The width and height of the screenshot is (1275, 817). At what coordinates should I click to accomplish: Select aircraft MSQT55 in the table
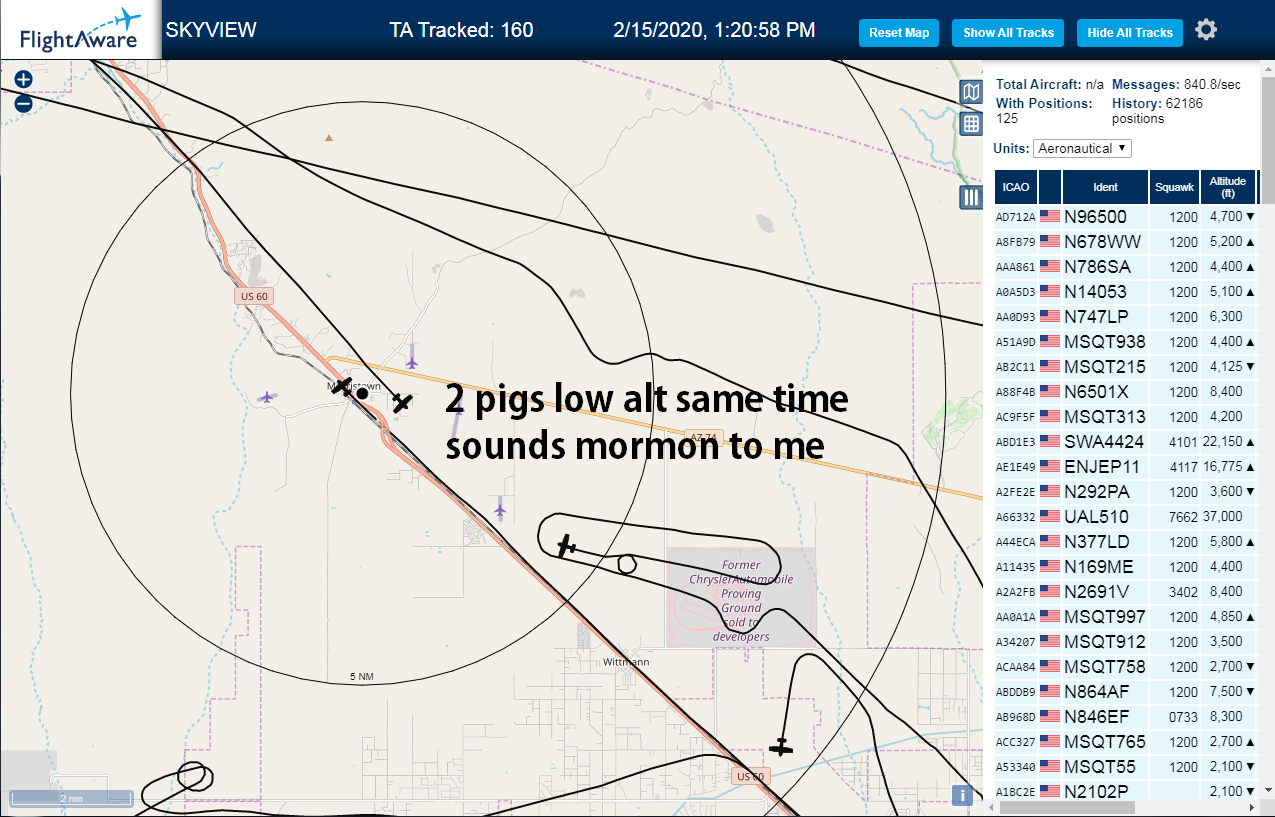coord(1126,766)
